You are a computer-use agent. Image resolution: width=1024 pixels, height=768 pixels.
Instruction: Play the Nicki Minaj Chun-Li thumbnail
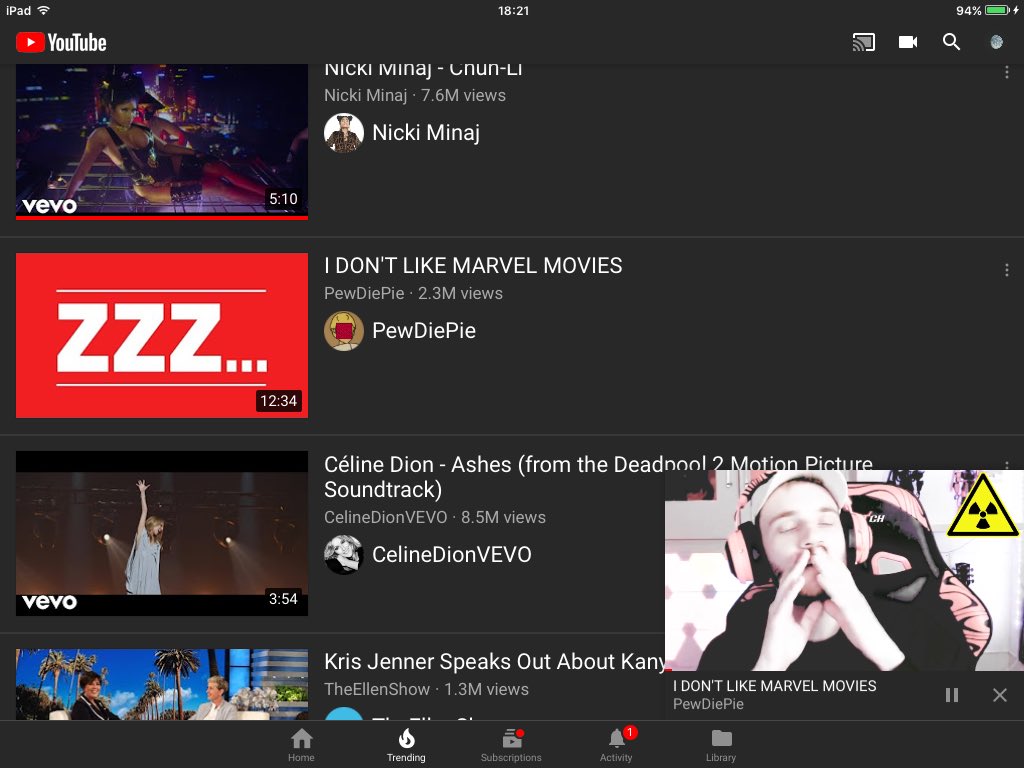click(x=161, y=141)
